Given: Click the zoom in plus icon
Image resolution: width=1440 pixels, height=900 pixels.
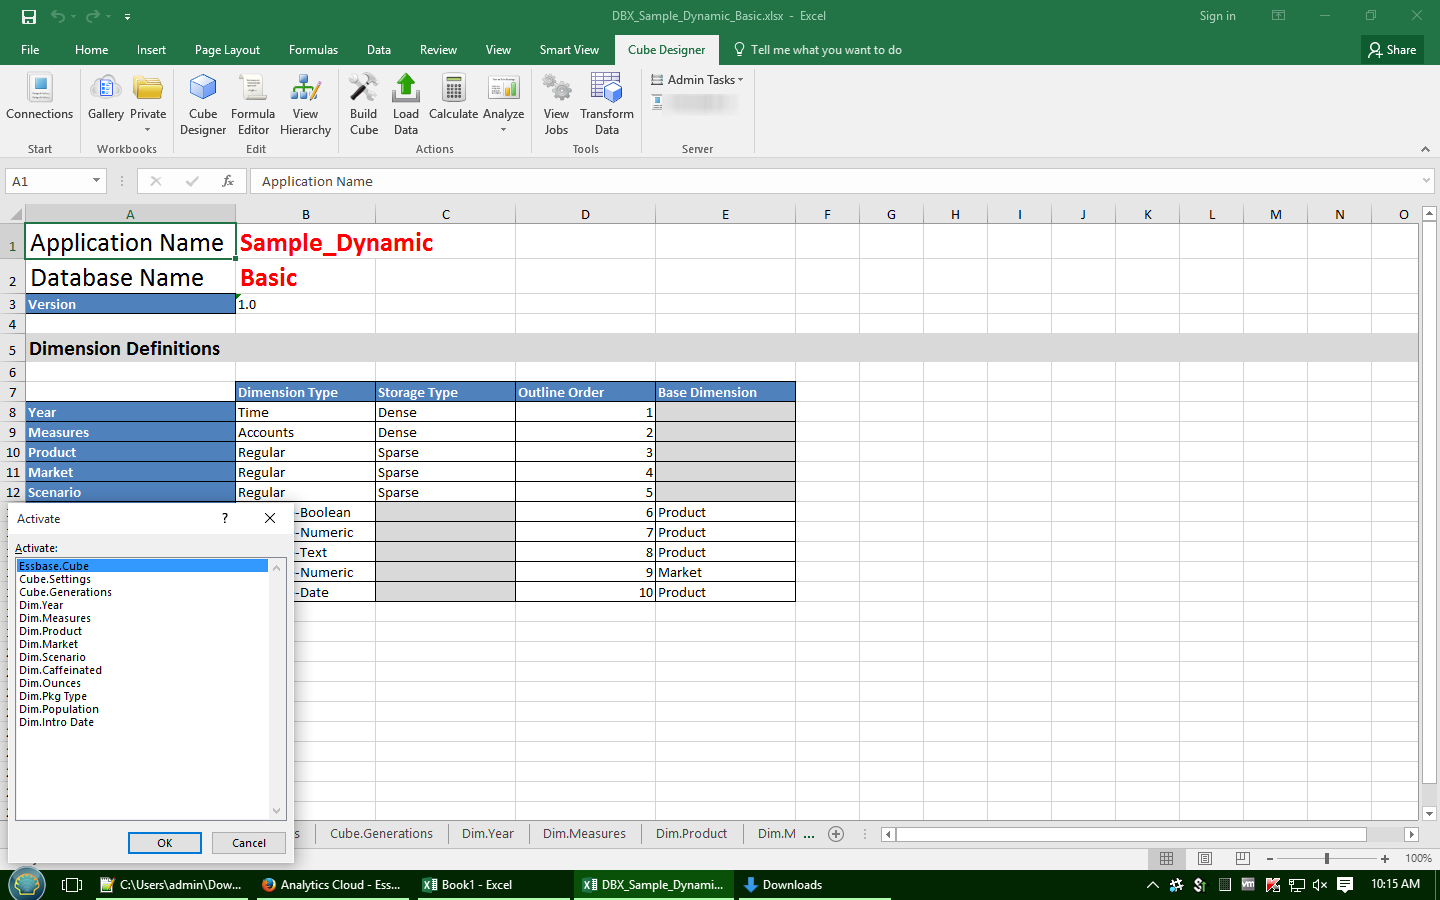Looking at the screenshot, I should coord(1385,859).
